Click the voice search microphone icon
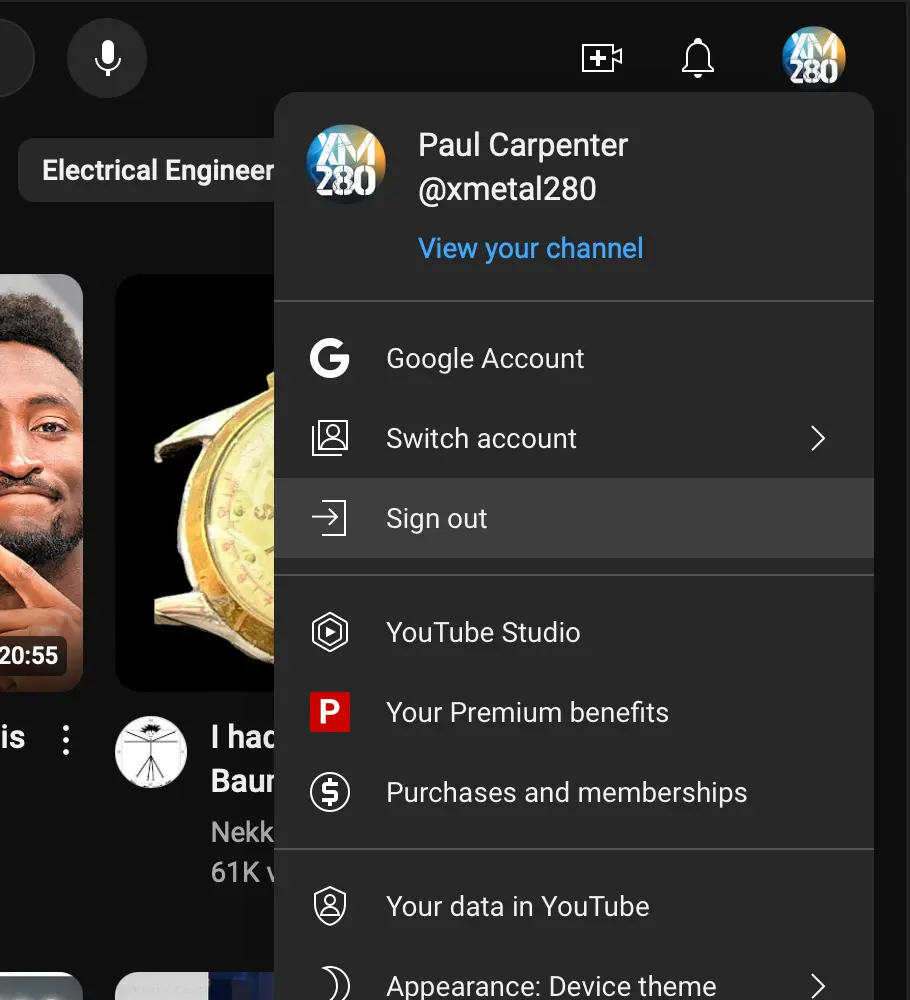Image resolution: width=910 pixels, height=1000 pixels. click(x=107, y=58)
